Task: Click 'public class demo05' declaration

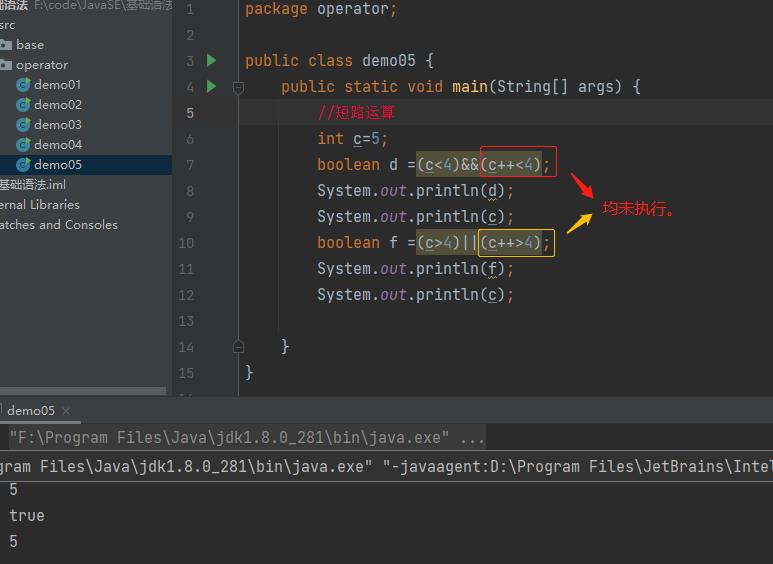Action: [330, 61]
